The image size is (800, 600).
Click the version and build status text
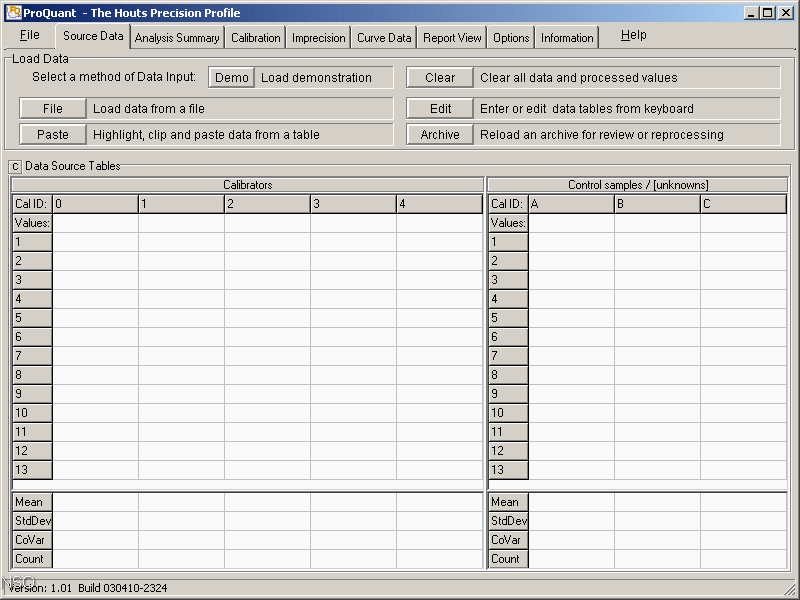click(88, 588)
